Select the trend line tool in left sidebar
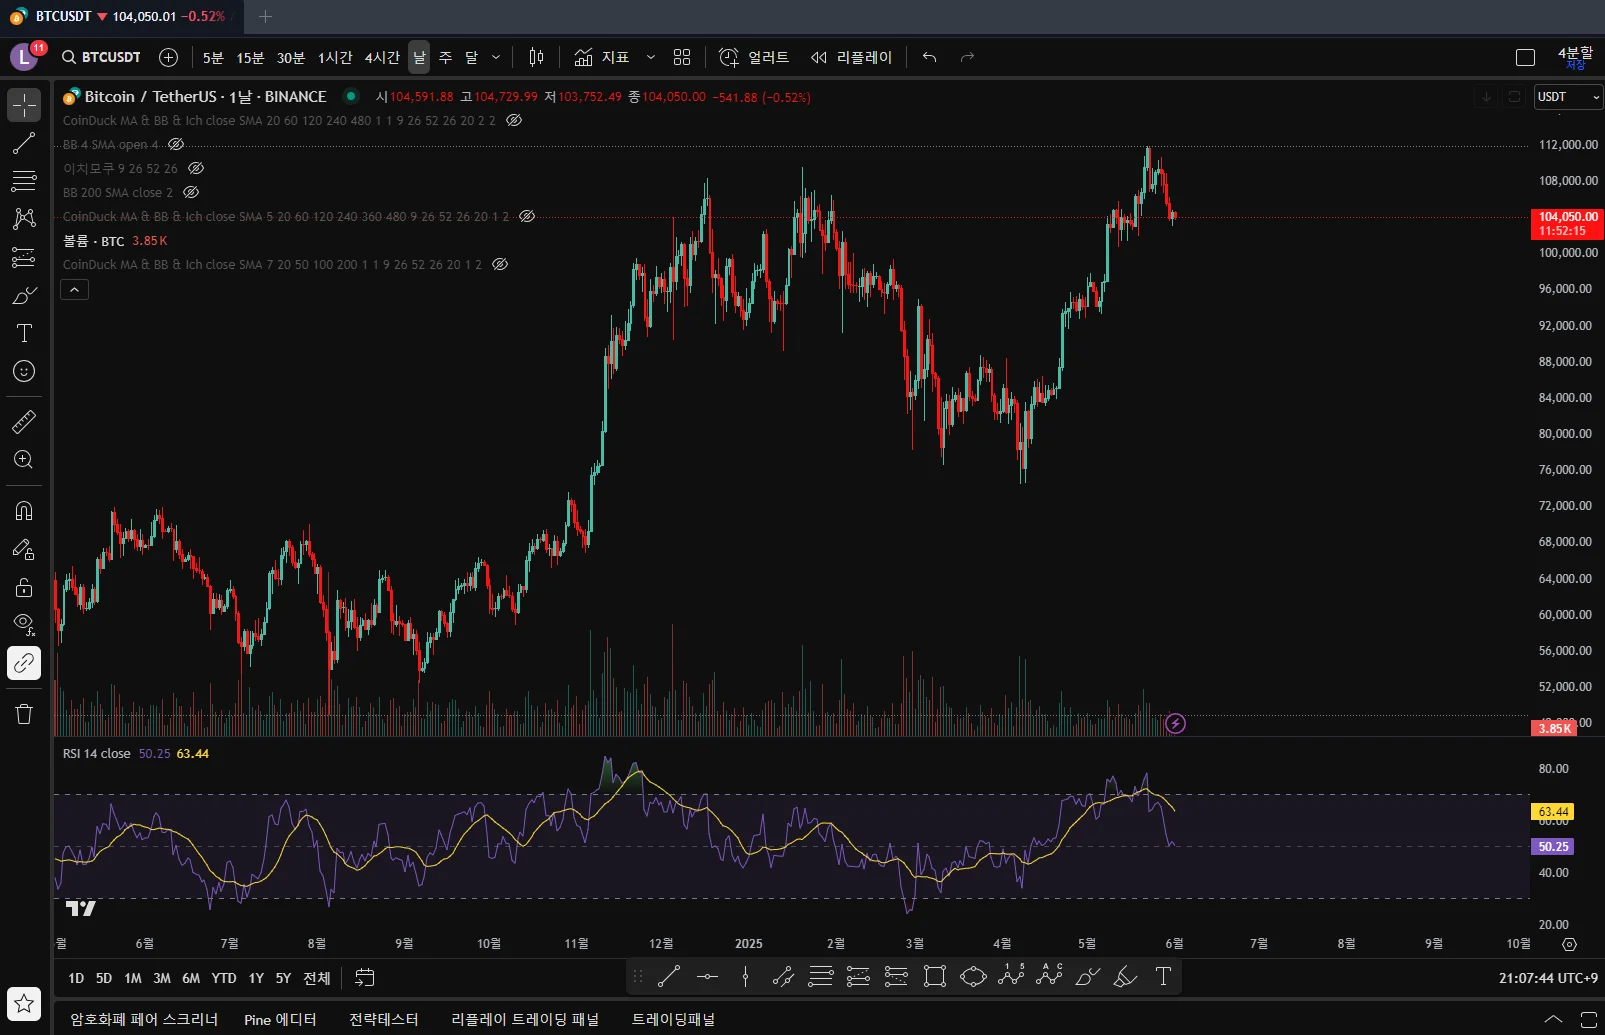 point(24,143)
